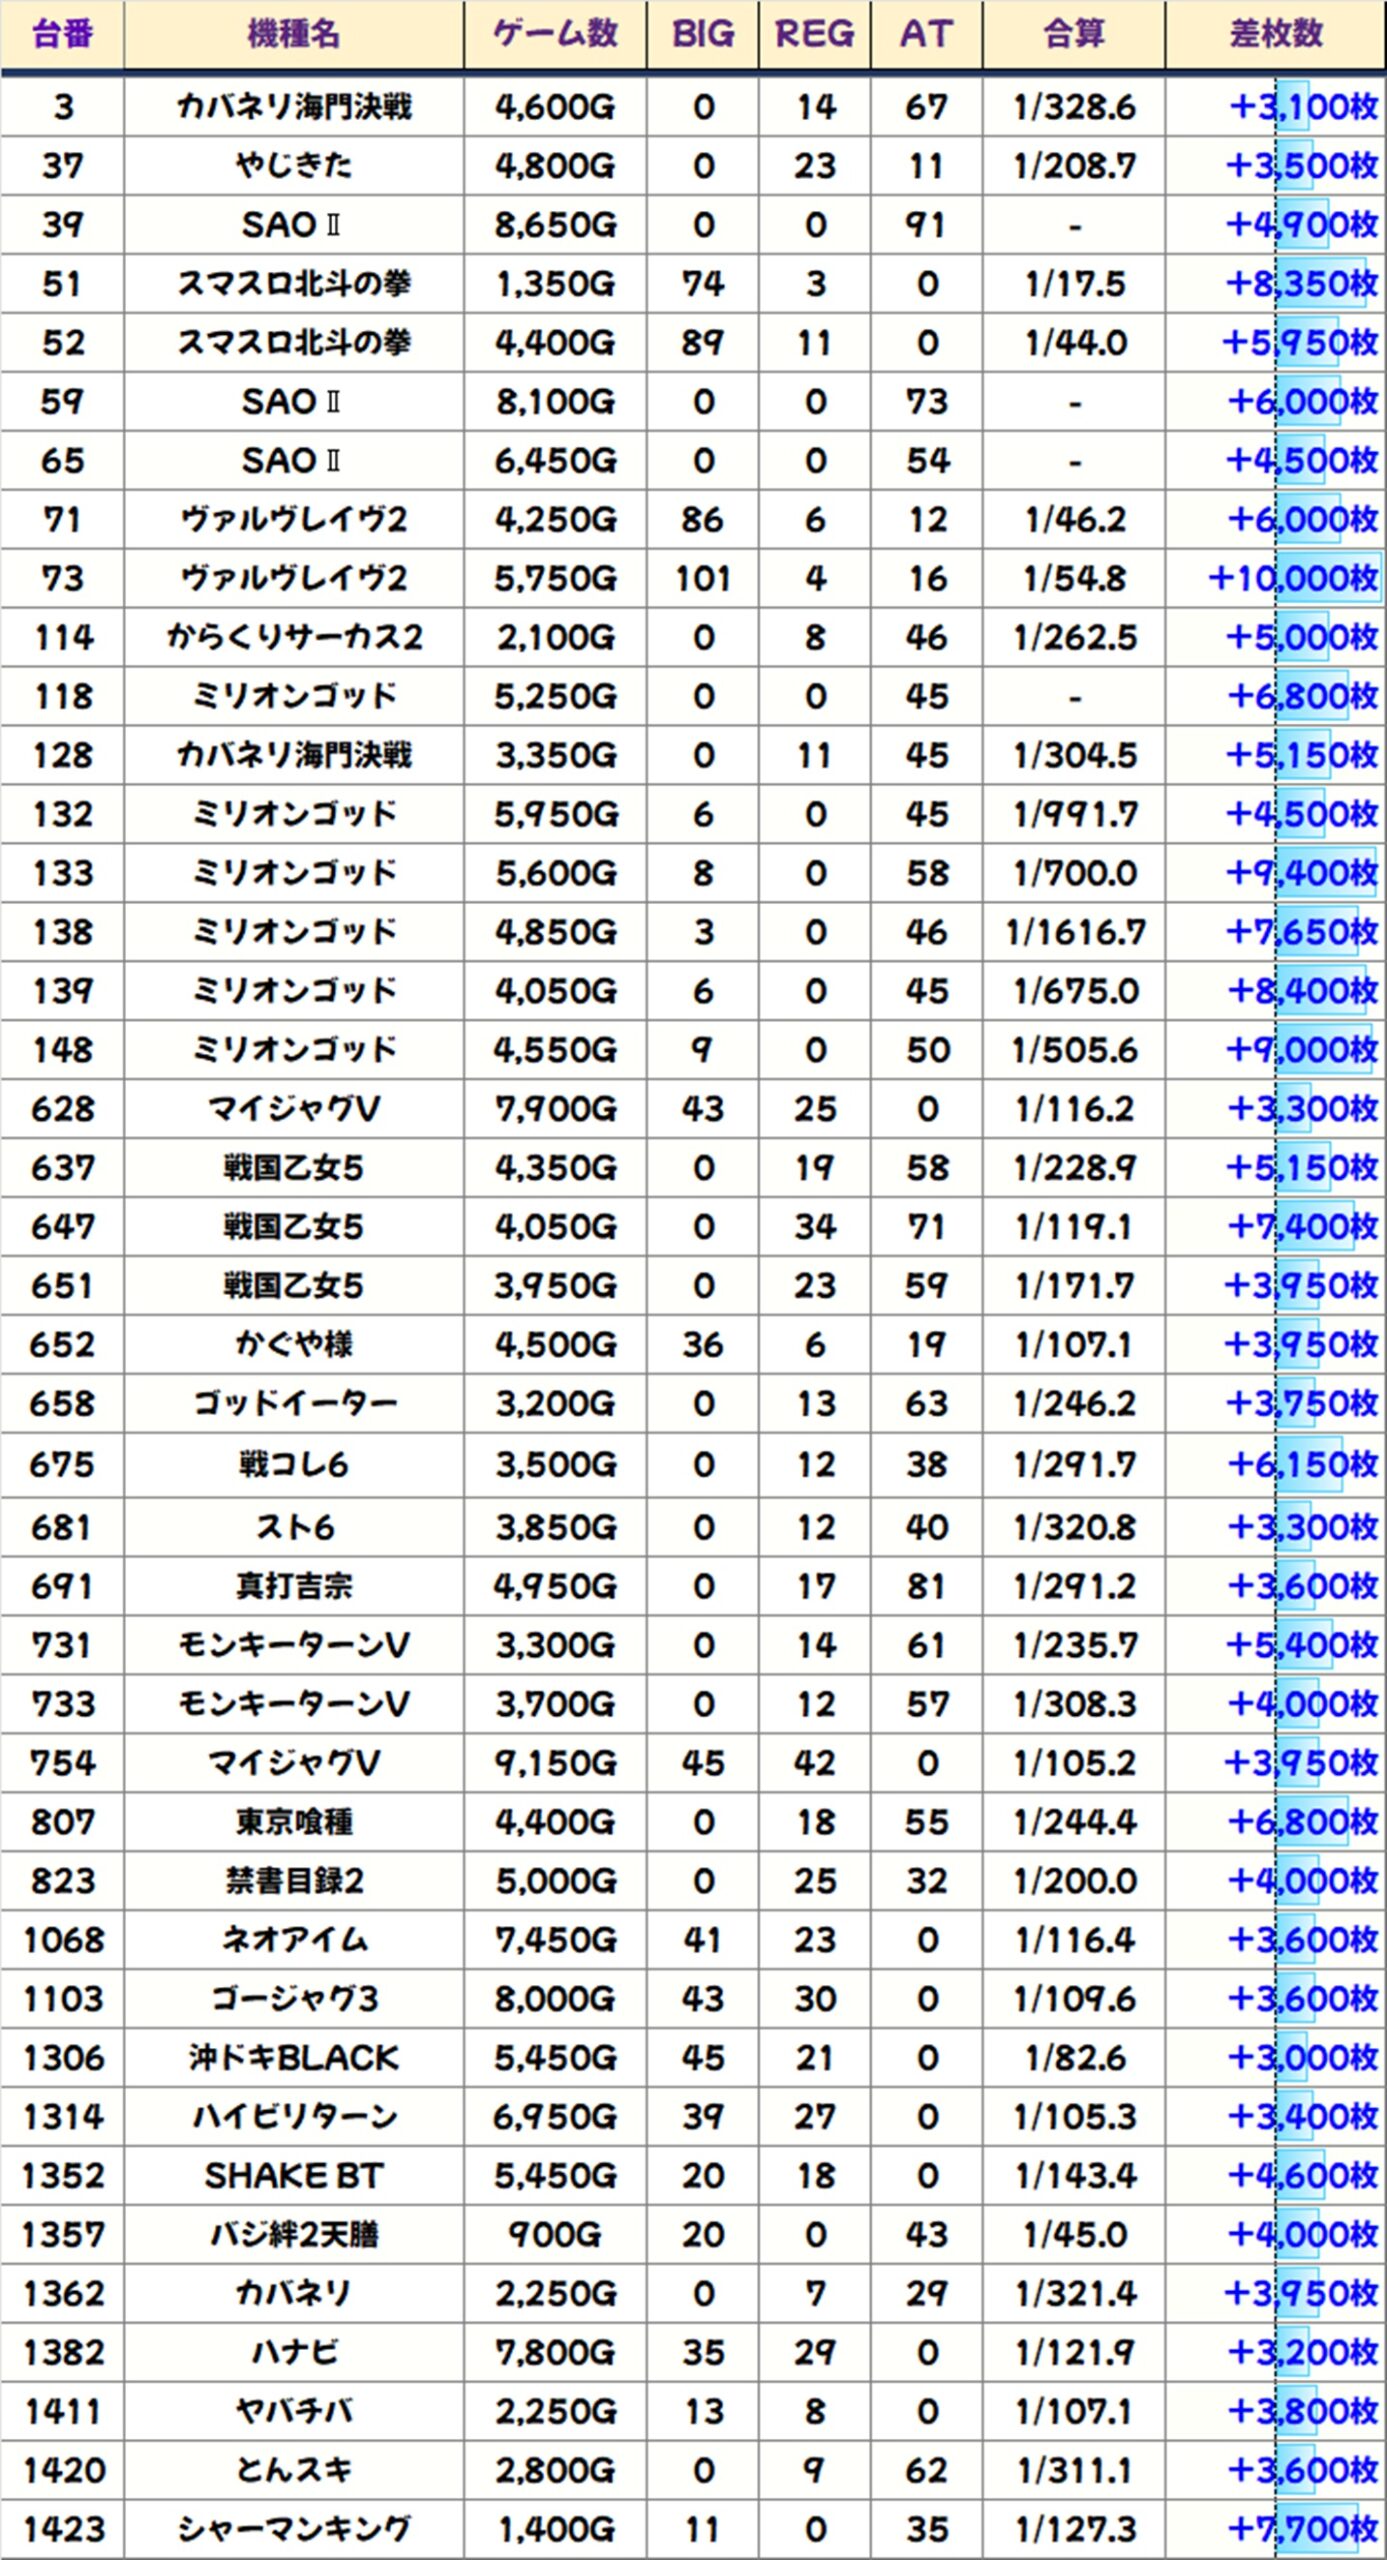The image size is (1387, 2560).
Task: Select the AT column header
Action: (x=927, y=35)
